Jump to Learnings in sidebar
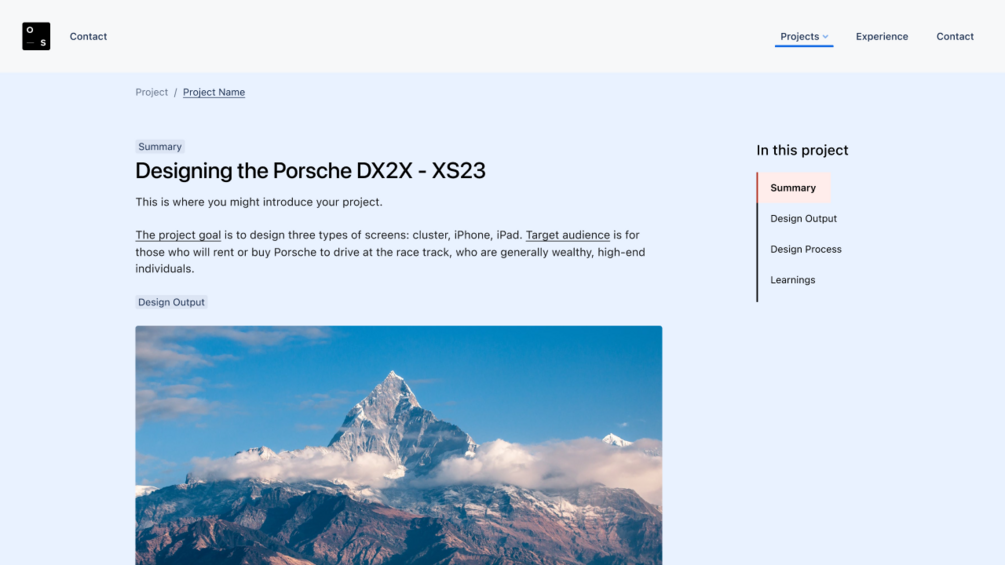The width and height of the screenshot is (1005, 565). [793, 280]
